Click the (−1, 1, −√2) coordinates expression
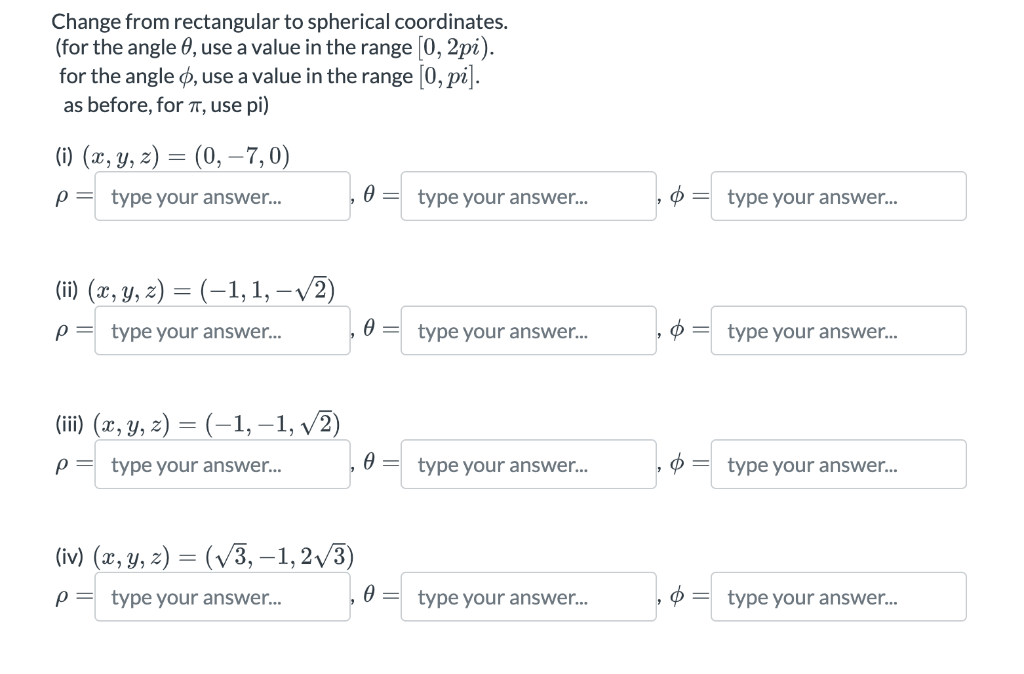 point(268,290)
